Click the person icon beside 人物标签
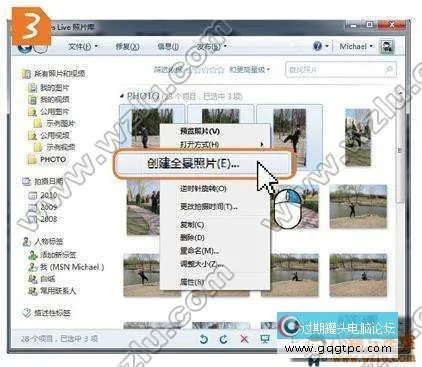 (x=26, y=241)
